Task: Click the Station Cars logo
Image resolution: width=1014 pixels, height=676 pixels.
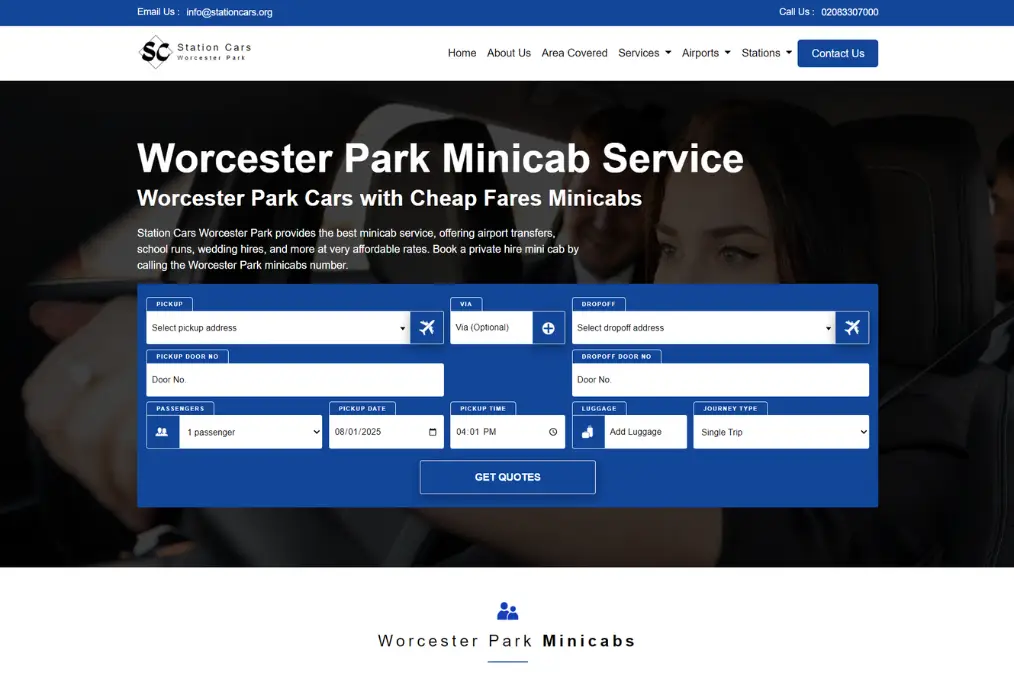Action: tap(195, 52)
